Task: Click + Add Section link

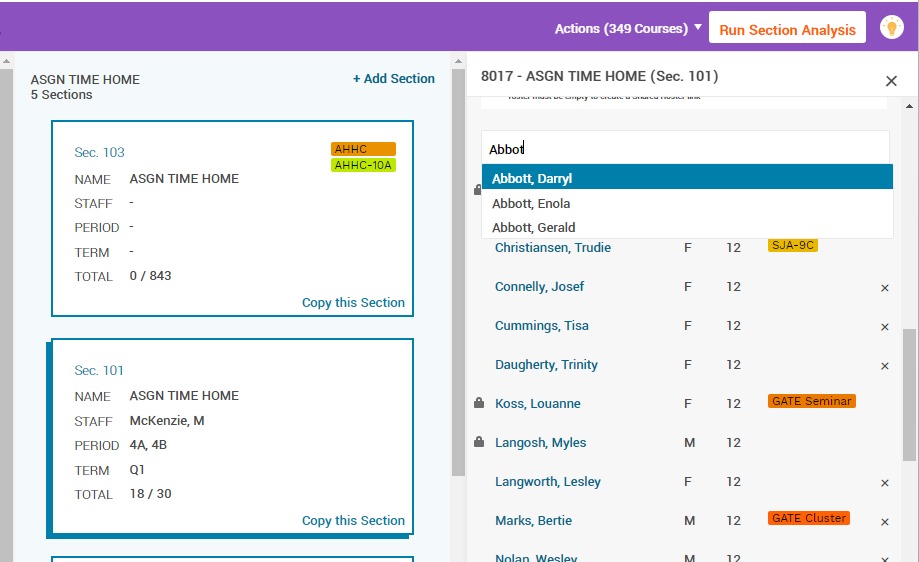Action: point(393,79)
